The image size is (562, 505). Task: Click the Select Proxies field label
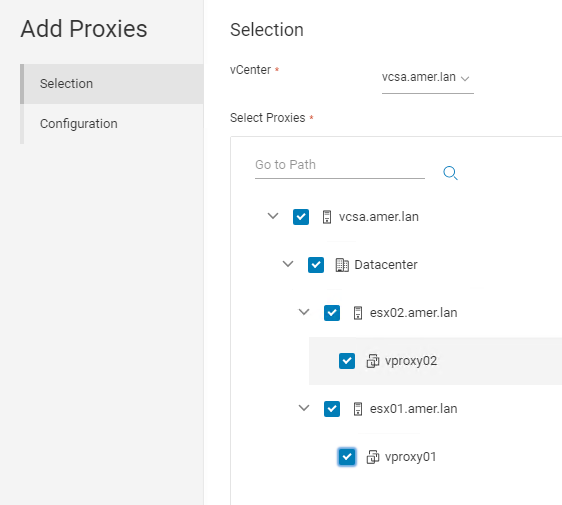[x=268, y=118]
